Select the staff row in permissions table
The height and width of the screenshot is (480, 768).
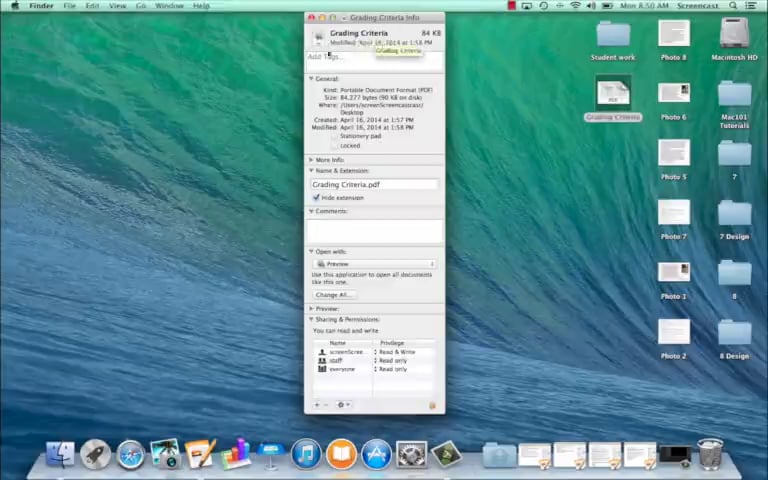pos(375,360)
